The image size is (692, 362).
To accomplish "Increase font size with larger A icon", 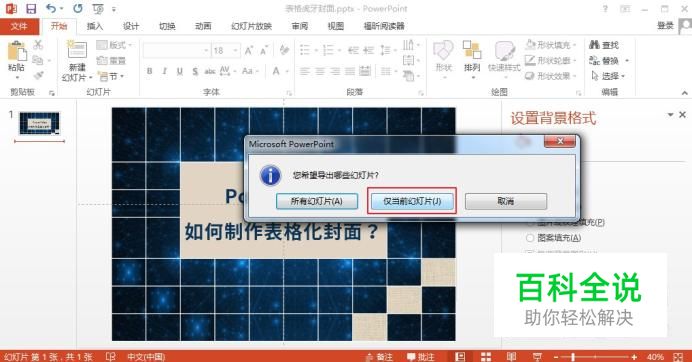I will point(249,51).
